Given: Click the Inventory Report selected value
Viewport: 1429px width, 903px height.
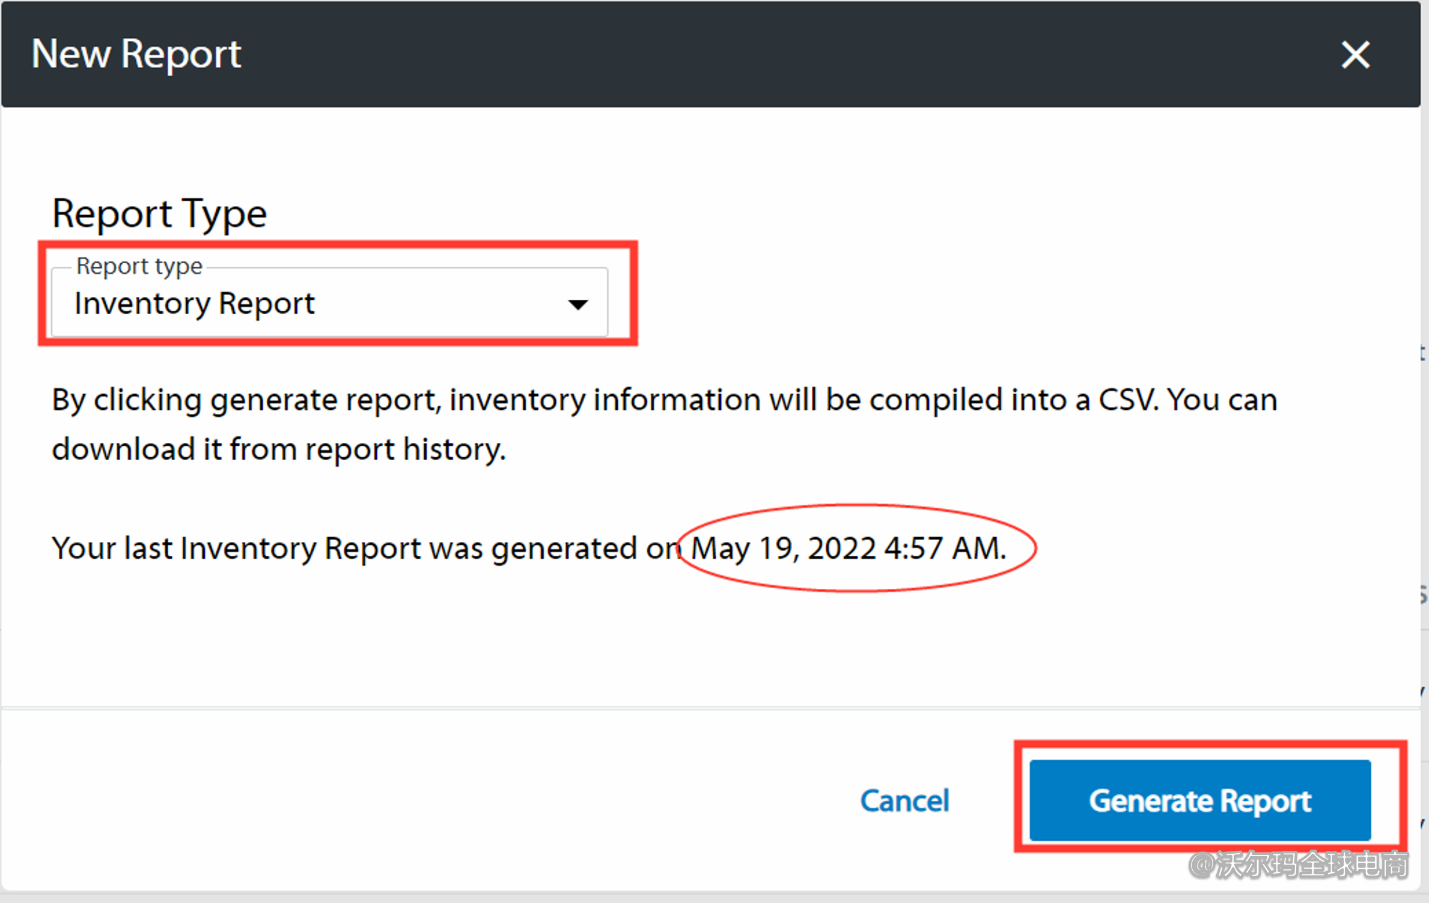Looking at the screenshot, I should 194,303.
